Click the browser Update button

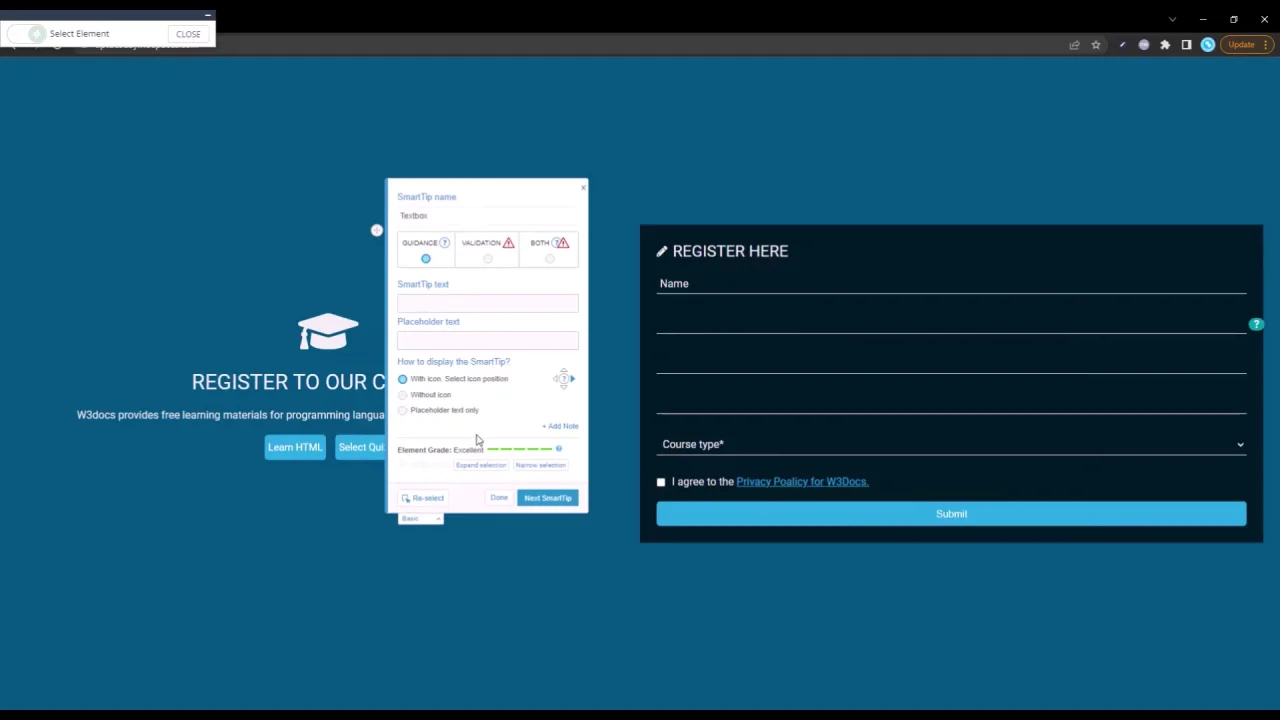point(1246,45)
